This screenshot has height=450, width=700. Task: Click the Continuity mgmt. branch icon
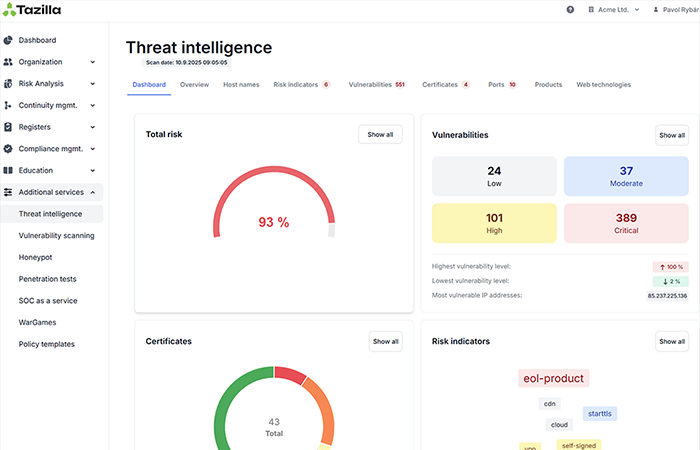pos(8,105)
